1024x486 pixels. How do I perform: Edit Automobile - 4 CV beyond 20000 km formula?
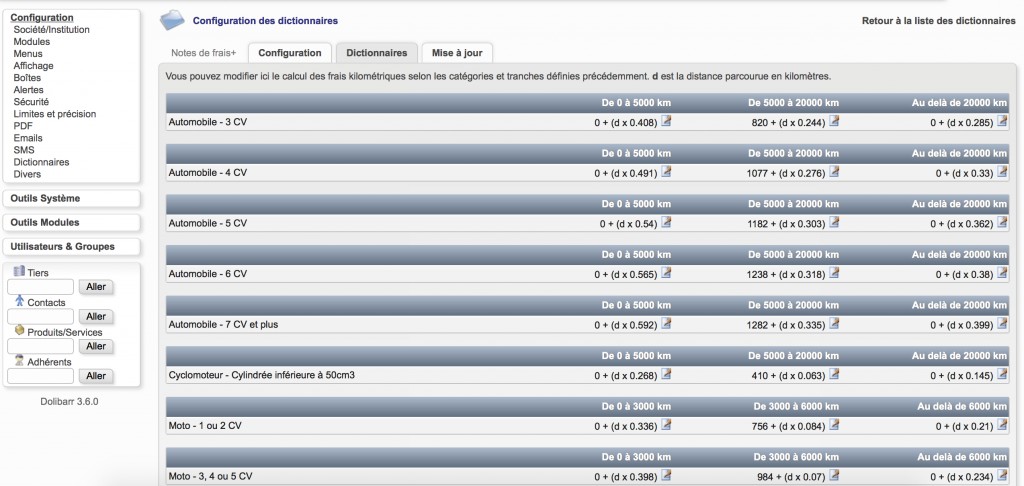click(x=1002, y=172)
